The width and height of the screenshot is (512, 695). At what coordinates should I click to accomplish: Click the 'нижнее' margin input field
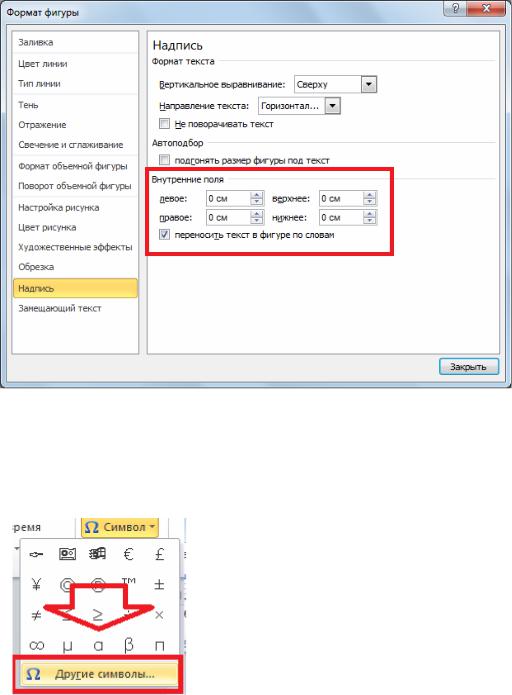[341, 218]
